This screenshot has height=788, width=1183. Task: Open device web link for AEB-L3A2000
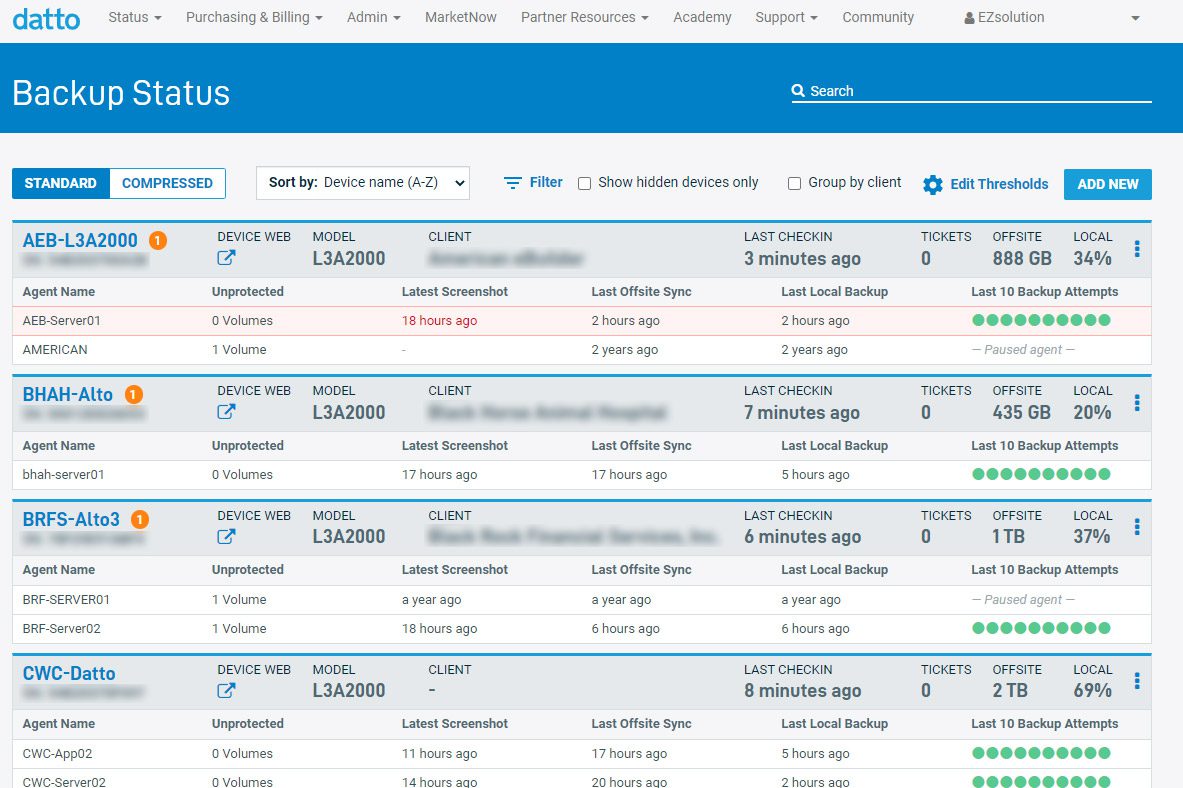226,257
